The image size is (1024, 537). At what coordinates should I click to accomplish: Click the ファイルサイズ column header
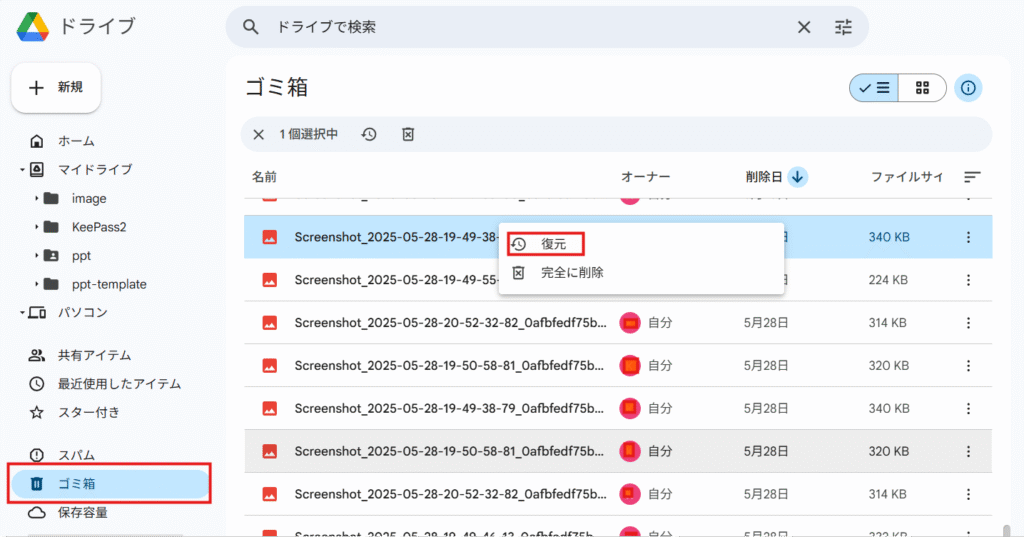(x=907, y=177)
